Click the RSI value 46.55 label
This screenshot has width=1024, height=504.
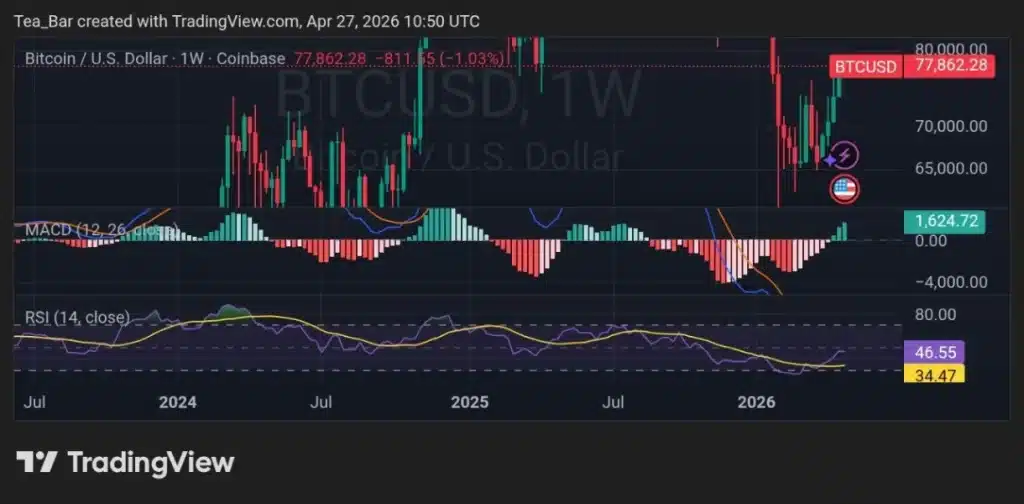(935, 353)
